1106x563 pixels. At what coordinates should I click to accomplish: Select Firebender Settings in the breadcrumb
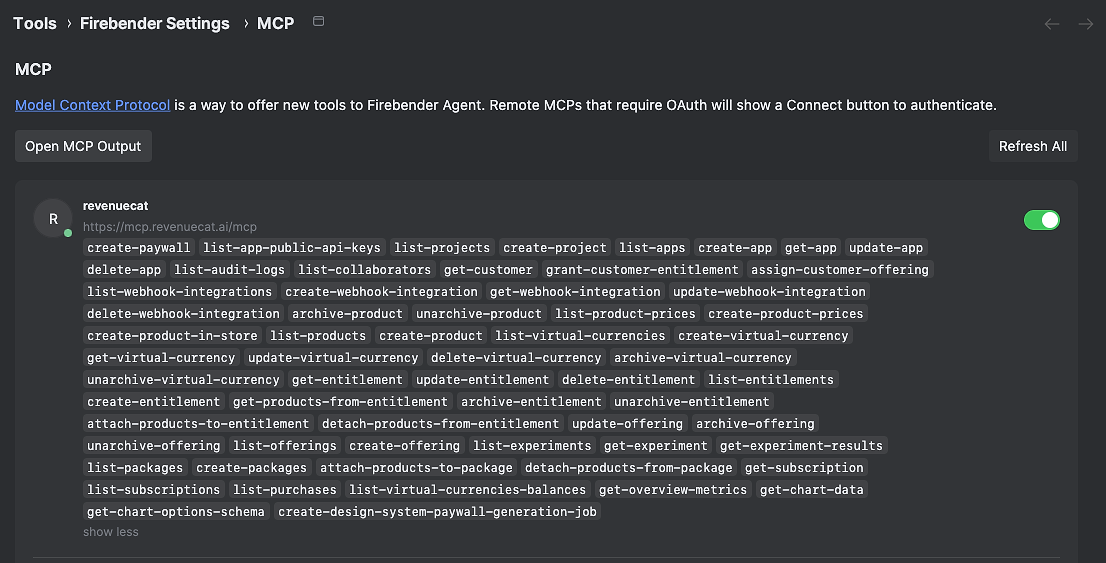pyautogui.click(x=154, y=23)
